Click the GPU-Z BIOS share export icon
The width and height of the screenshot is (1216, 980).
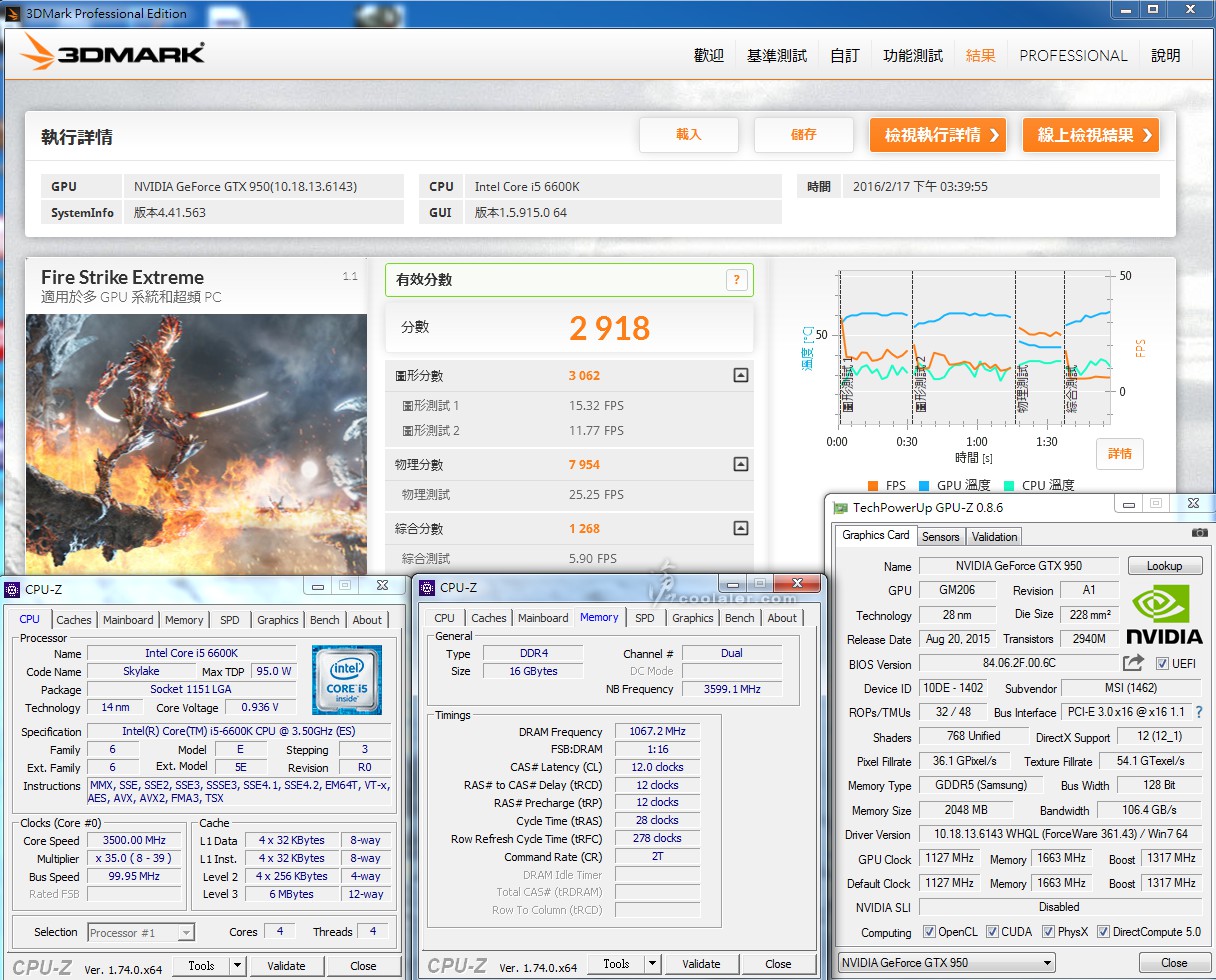click(1133, 663)
